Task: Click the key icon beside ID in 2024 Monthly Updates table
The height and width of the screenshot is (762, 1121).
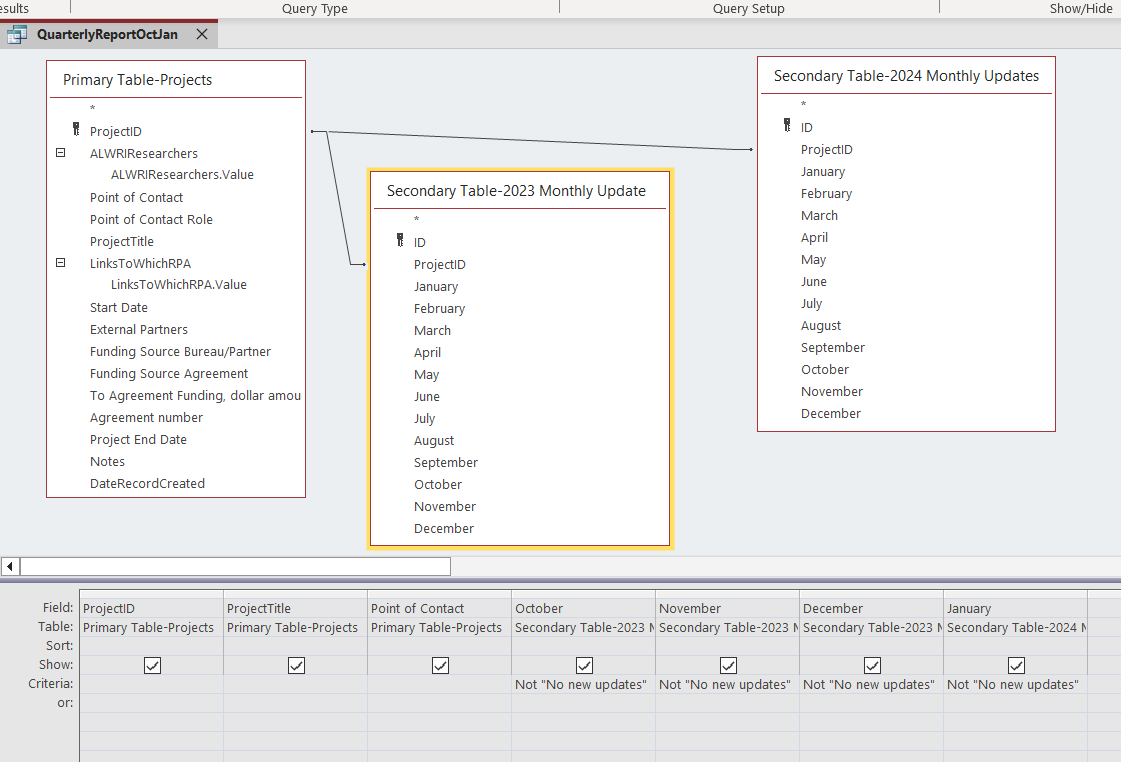Action: [787, 125]
